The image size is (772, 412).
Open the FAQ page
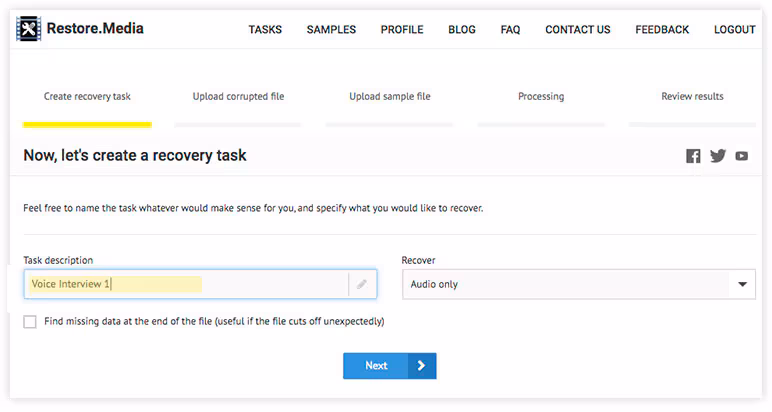(x=510, y=30)
